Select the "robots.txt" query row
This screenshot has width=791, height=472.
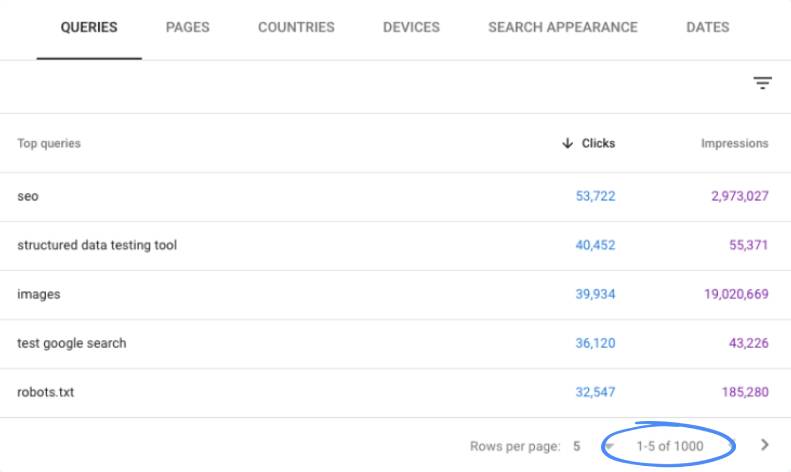(x=46, y=393)
